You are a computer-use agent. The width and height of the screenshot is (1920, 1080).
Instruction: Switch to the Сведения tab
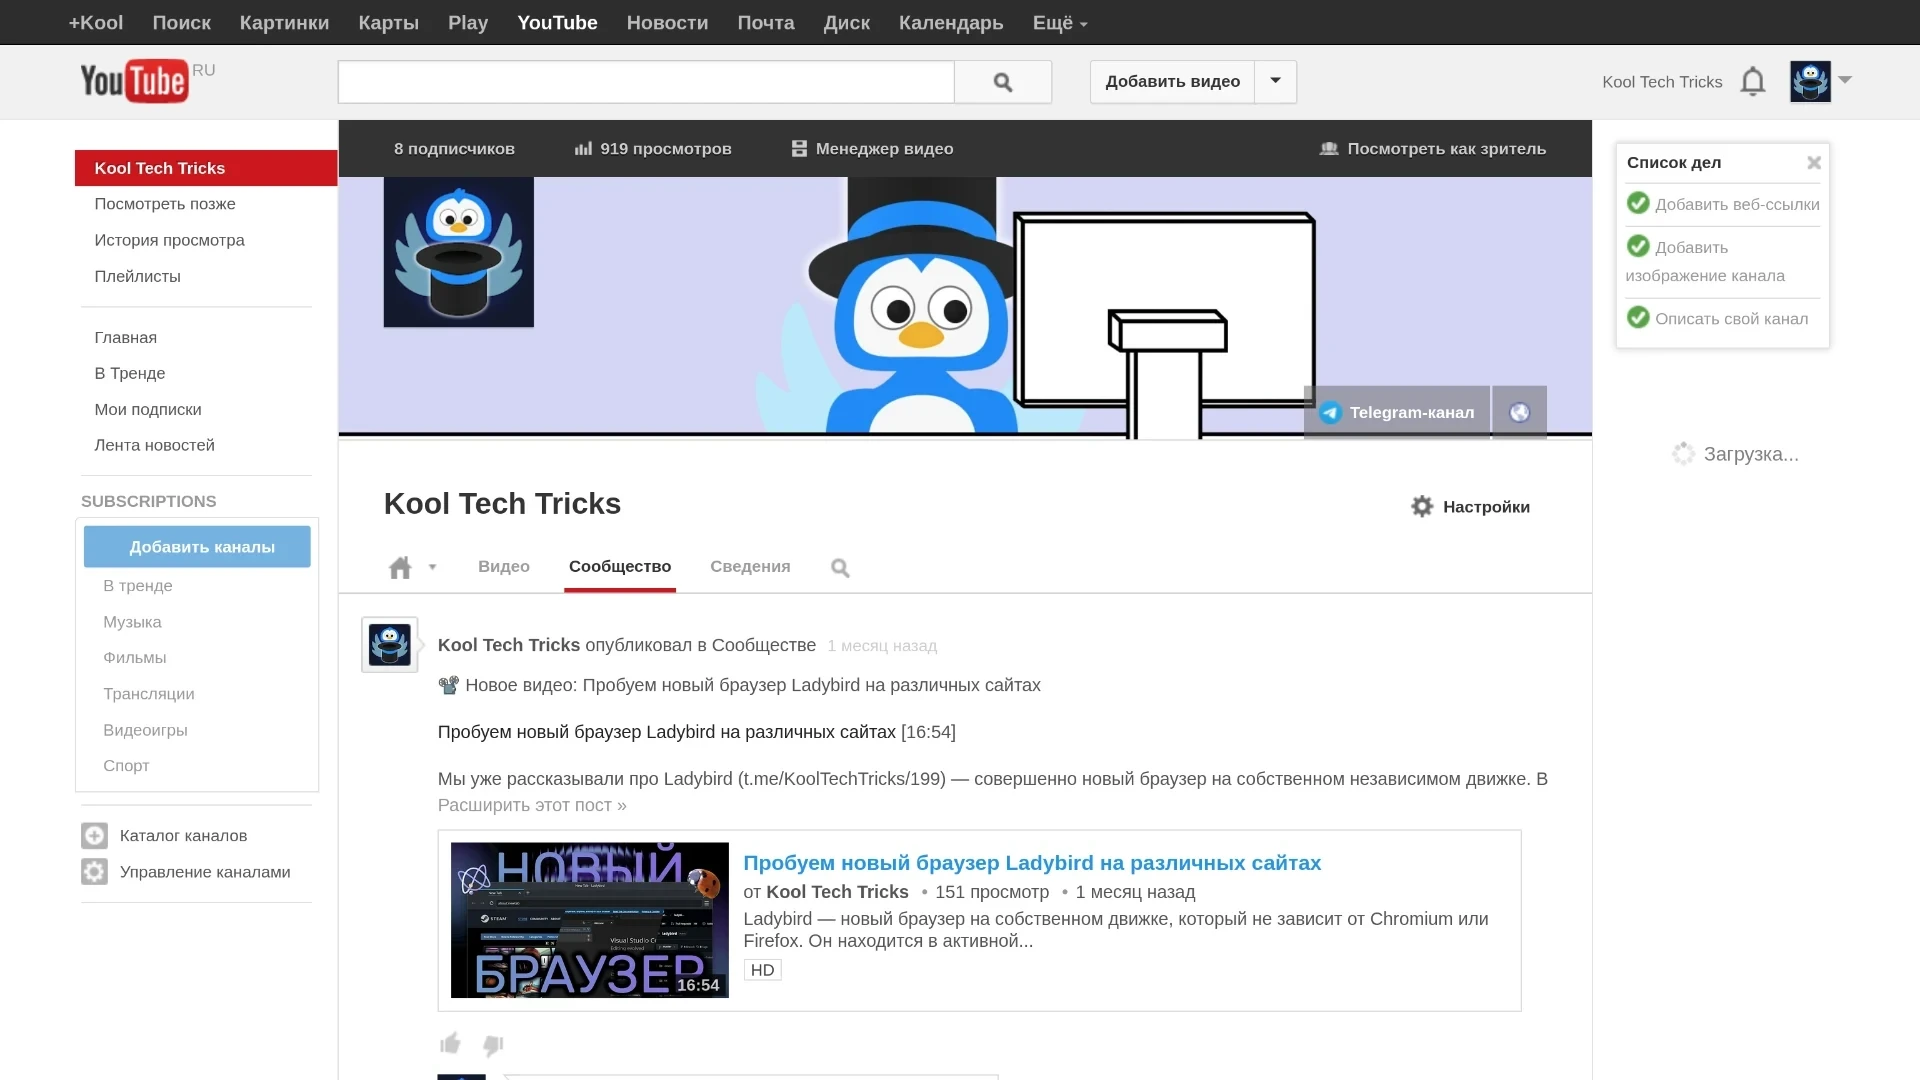[x=750, y=566]
